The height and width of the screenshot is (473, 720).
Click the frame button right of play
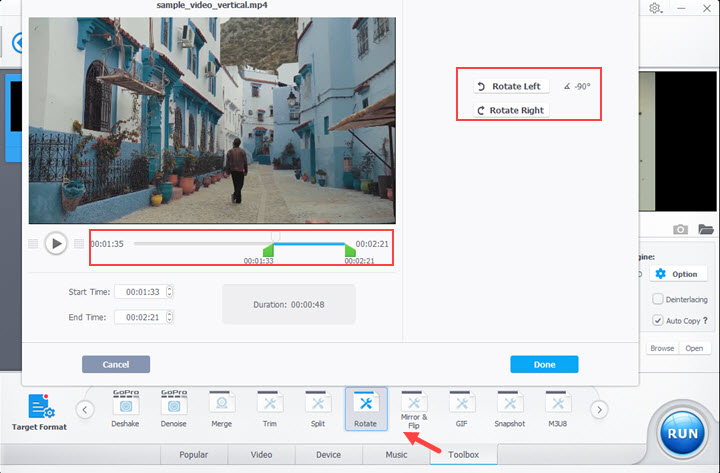click(79, 243)
